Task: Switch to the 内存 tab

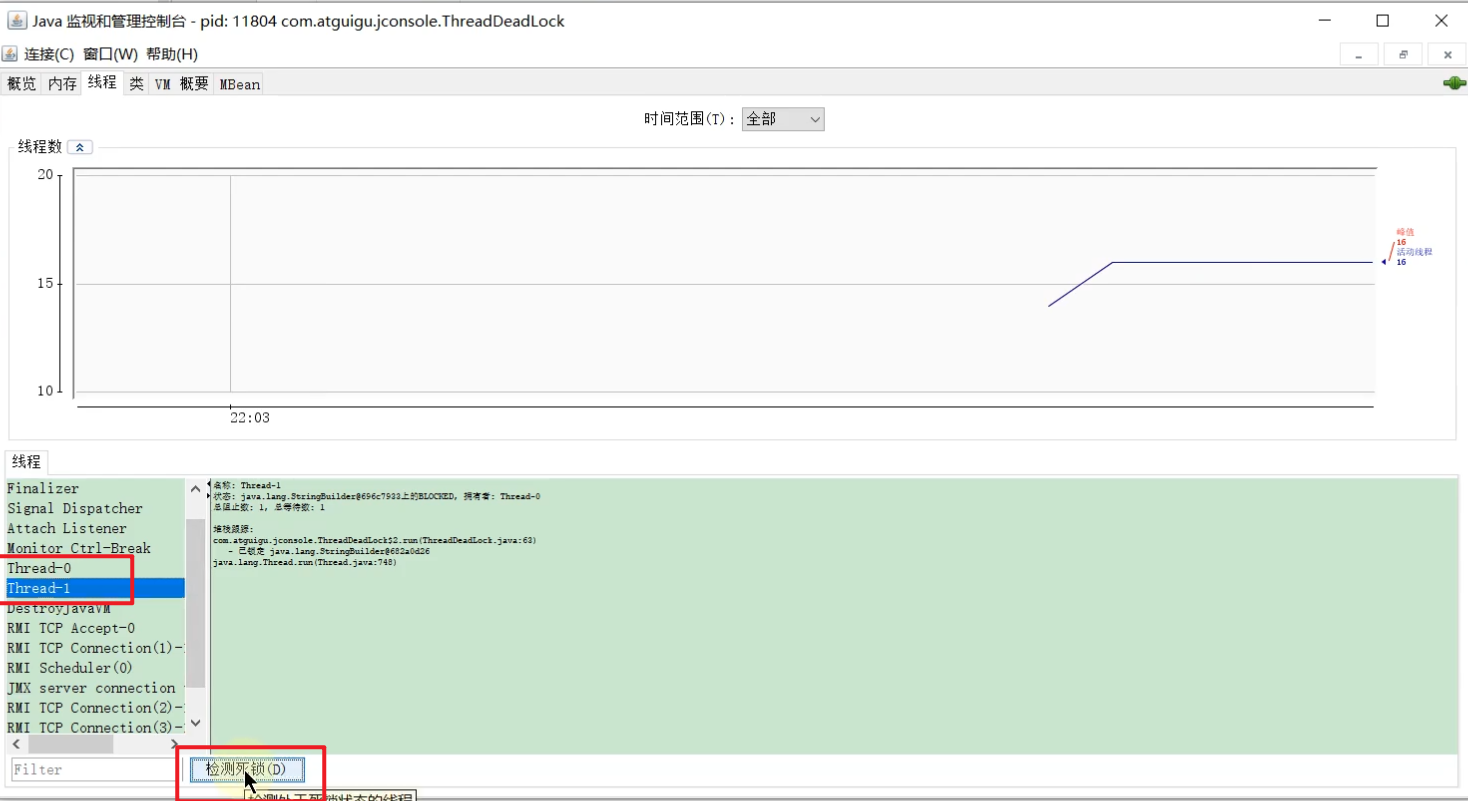Action: (62, 84)
